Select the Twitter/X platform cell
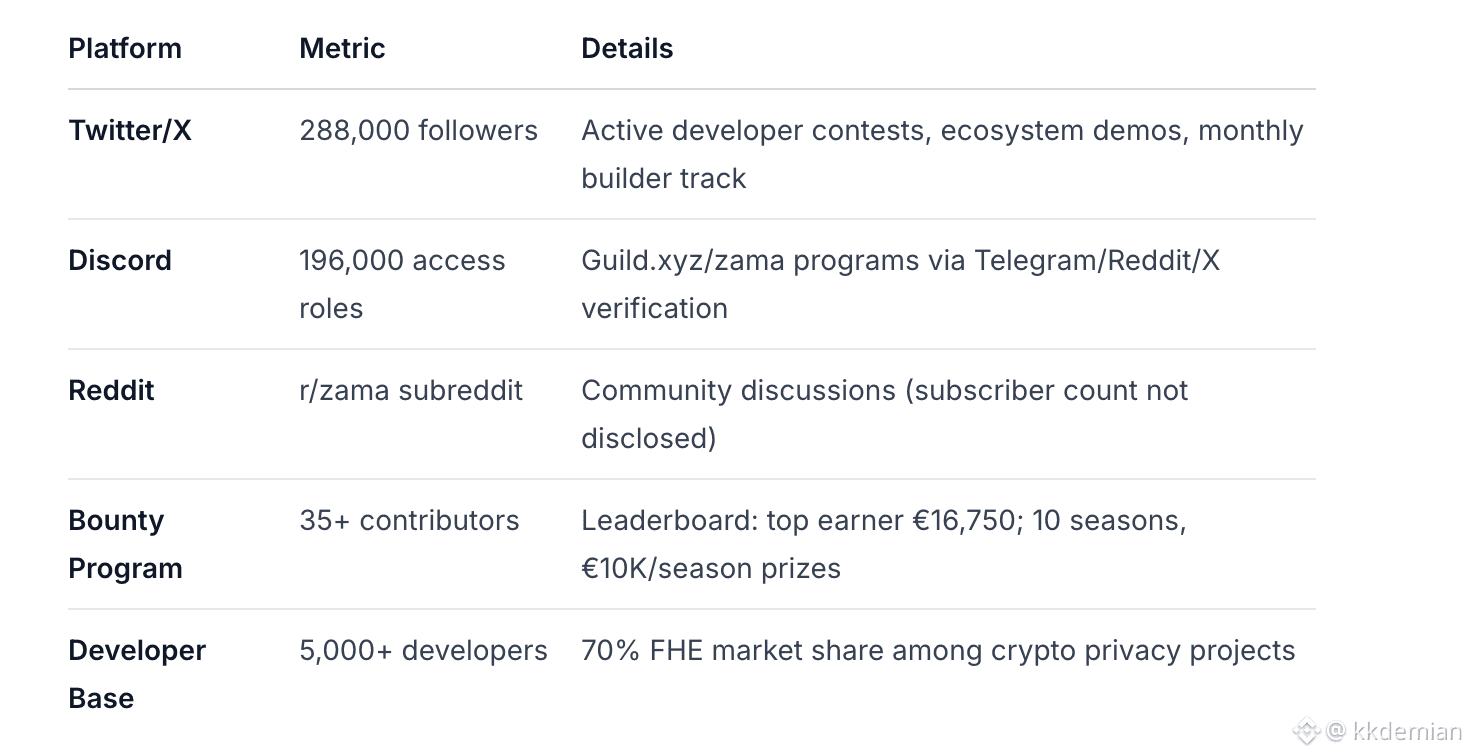The width and height of the screenshot is (1470, 756). click(x=130, y=130)
